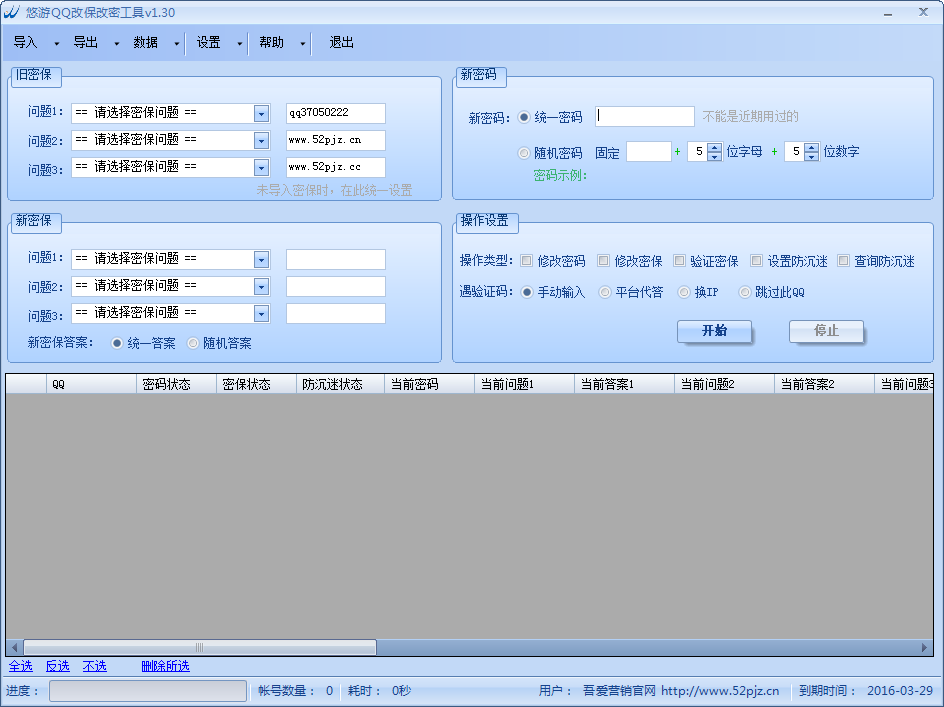Open the 帮助 menu dropdown arrow
Image resolution: width=944 pixels, height=707 pixels.
coord(302,44)
